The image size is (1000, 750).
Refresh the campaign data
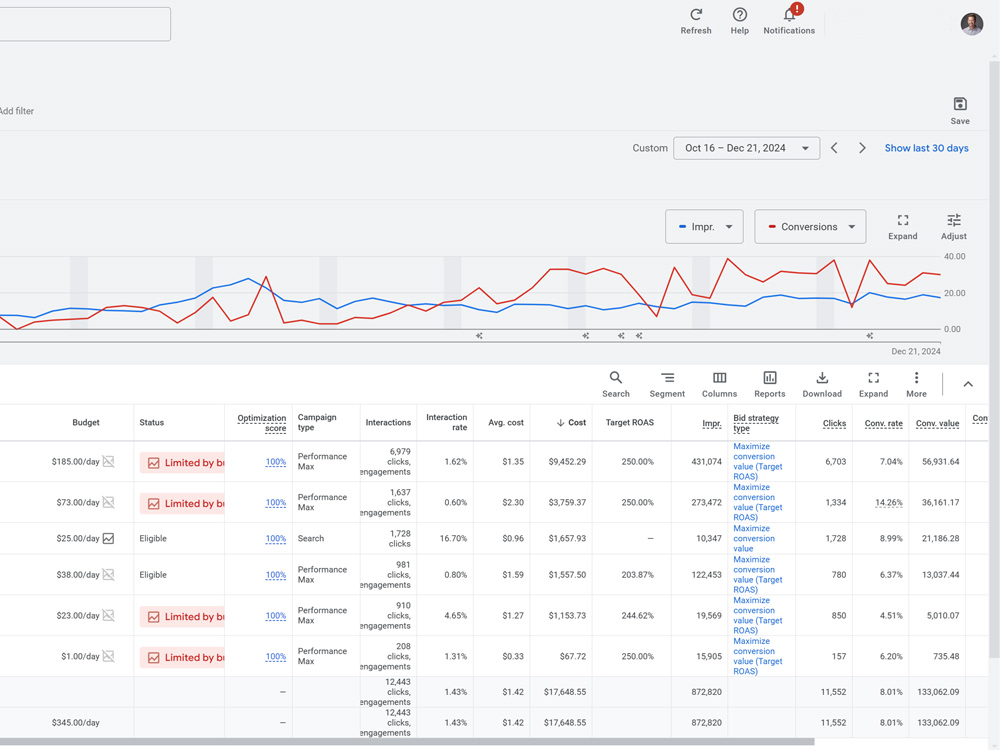(695, 21)
